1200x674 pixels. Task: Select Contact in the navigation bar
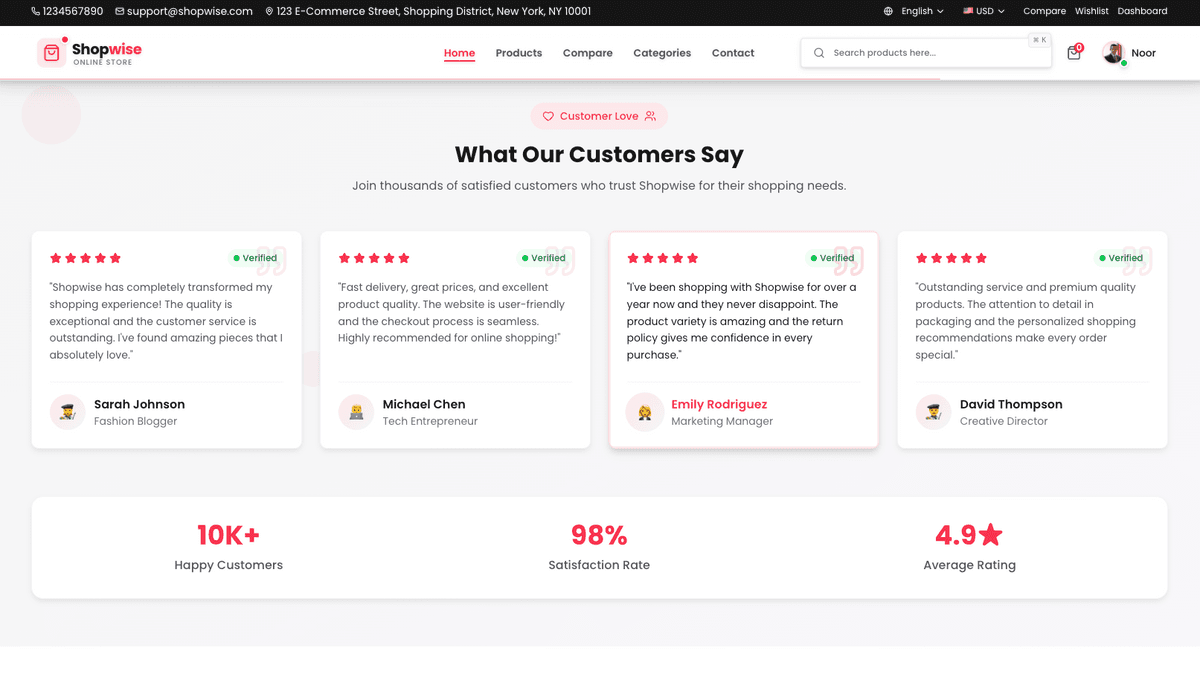(x=733, y=53)
